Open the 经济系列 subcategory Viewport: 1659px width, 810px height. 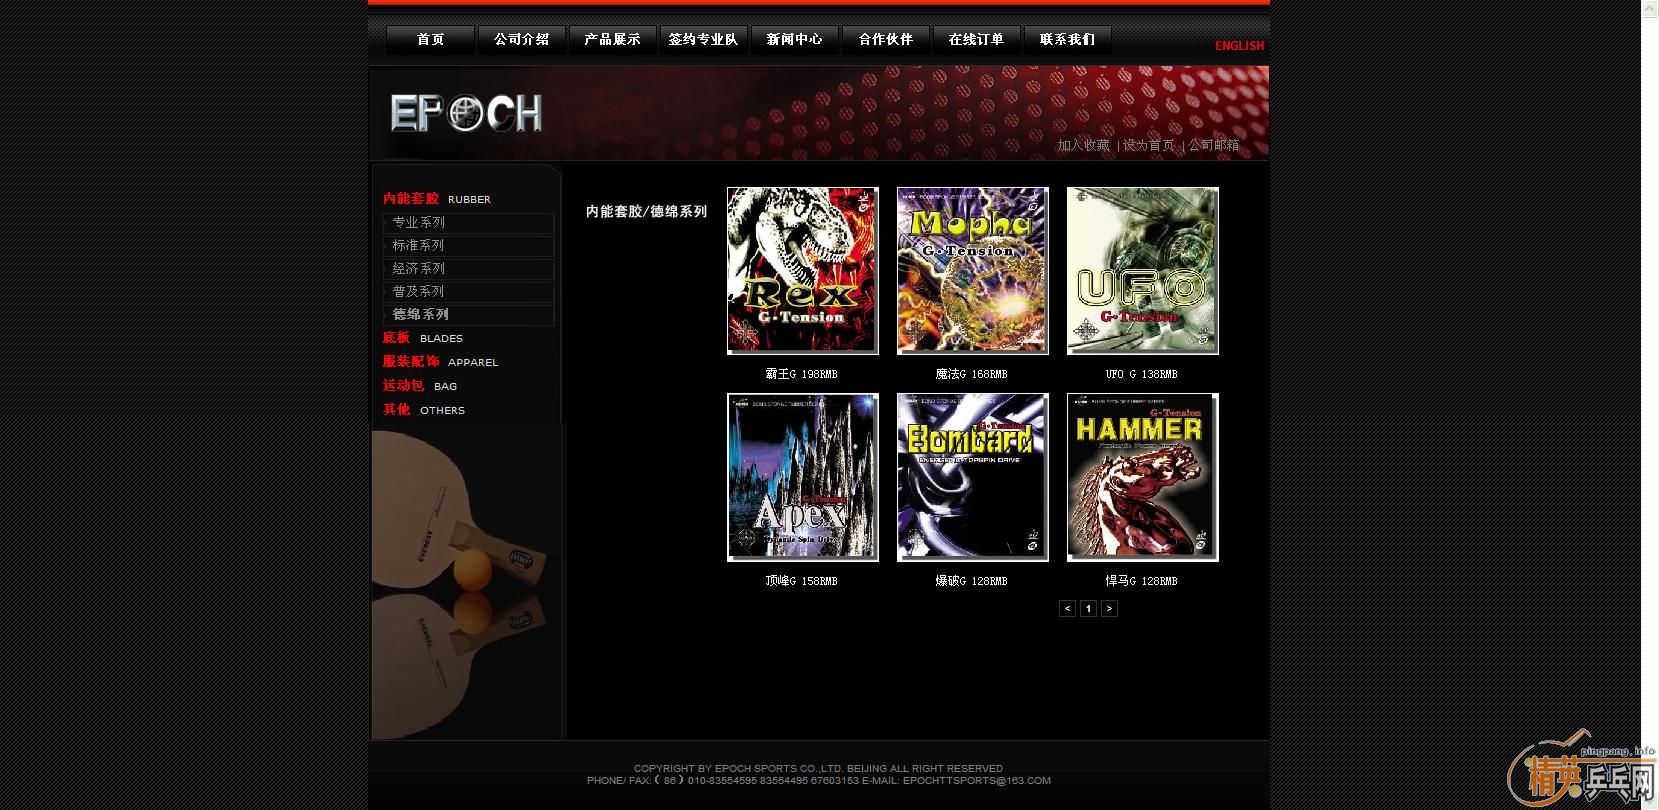point(469,269)
